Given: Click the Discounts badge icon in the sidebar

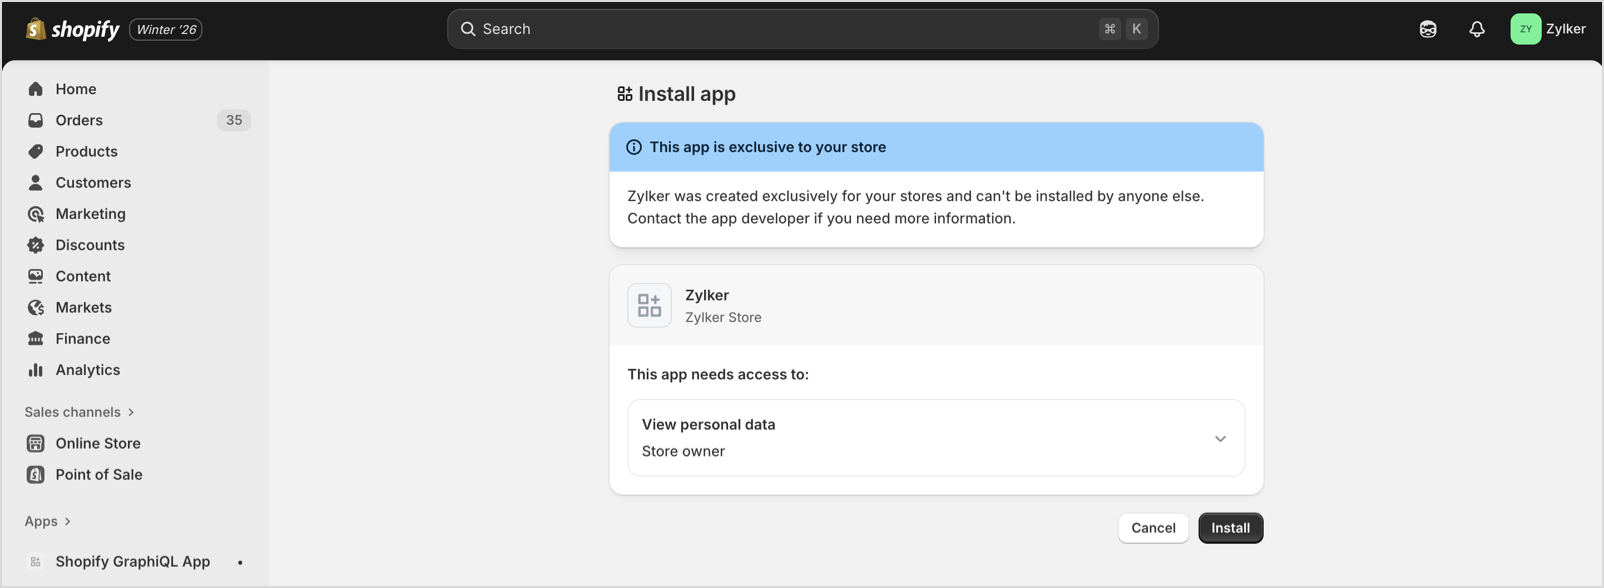Looking at the screenshot, I should click(x=36, y=245).
